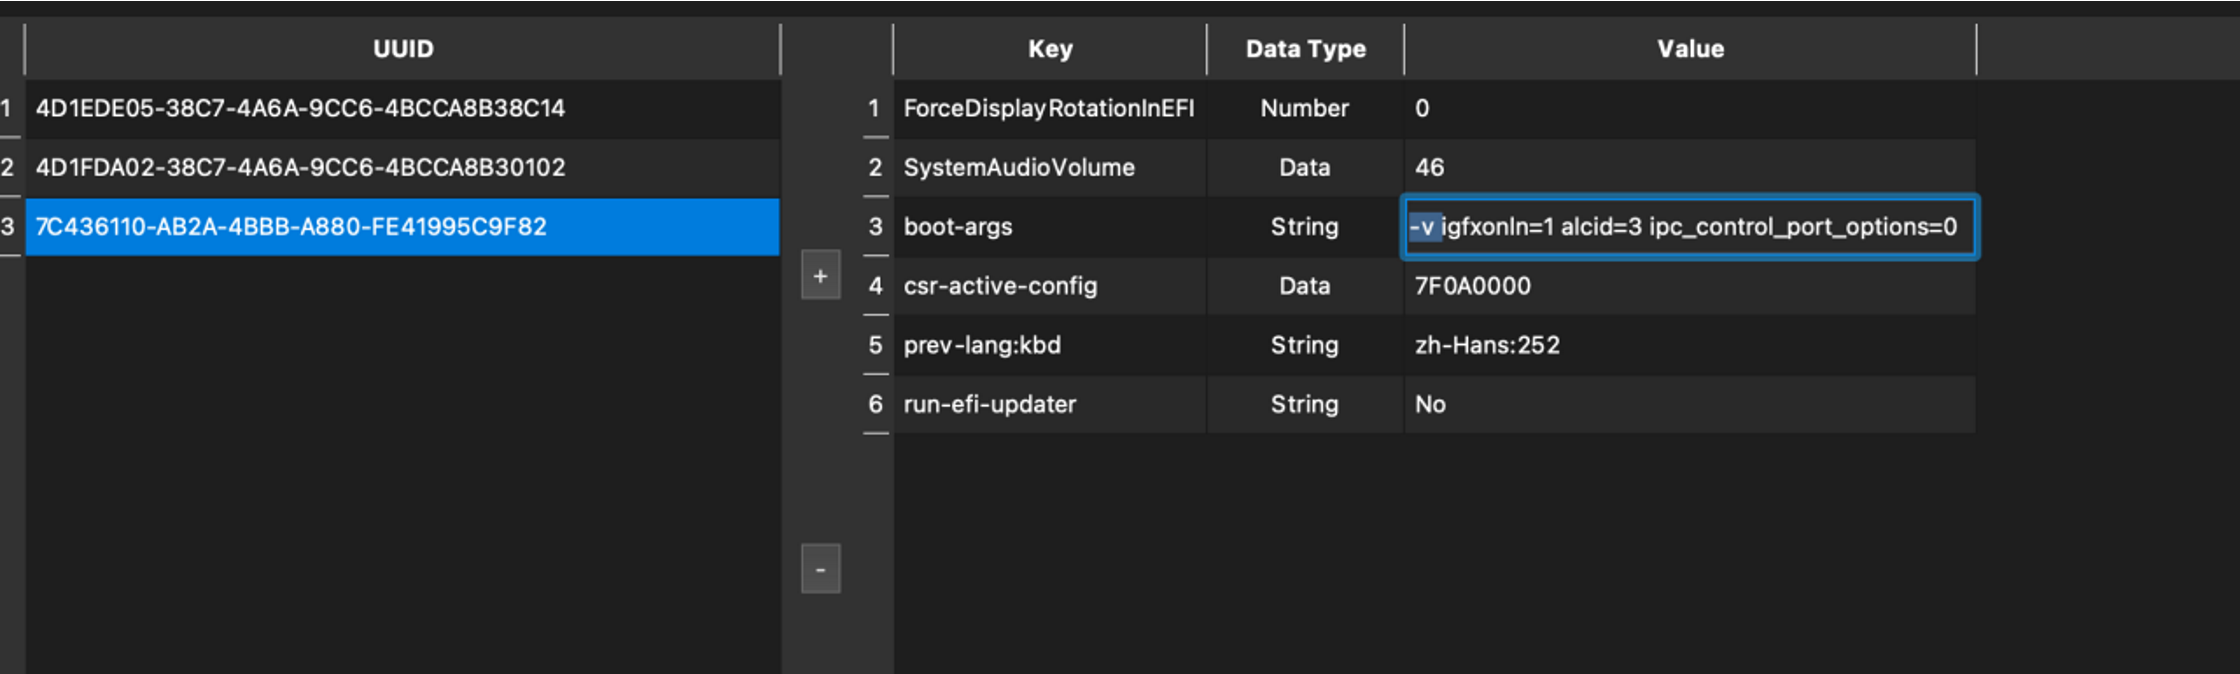Click the run-efi-updater value No
Viewport: 2240px width, 674px height.
(x=1430, y=404)
